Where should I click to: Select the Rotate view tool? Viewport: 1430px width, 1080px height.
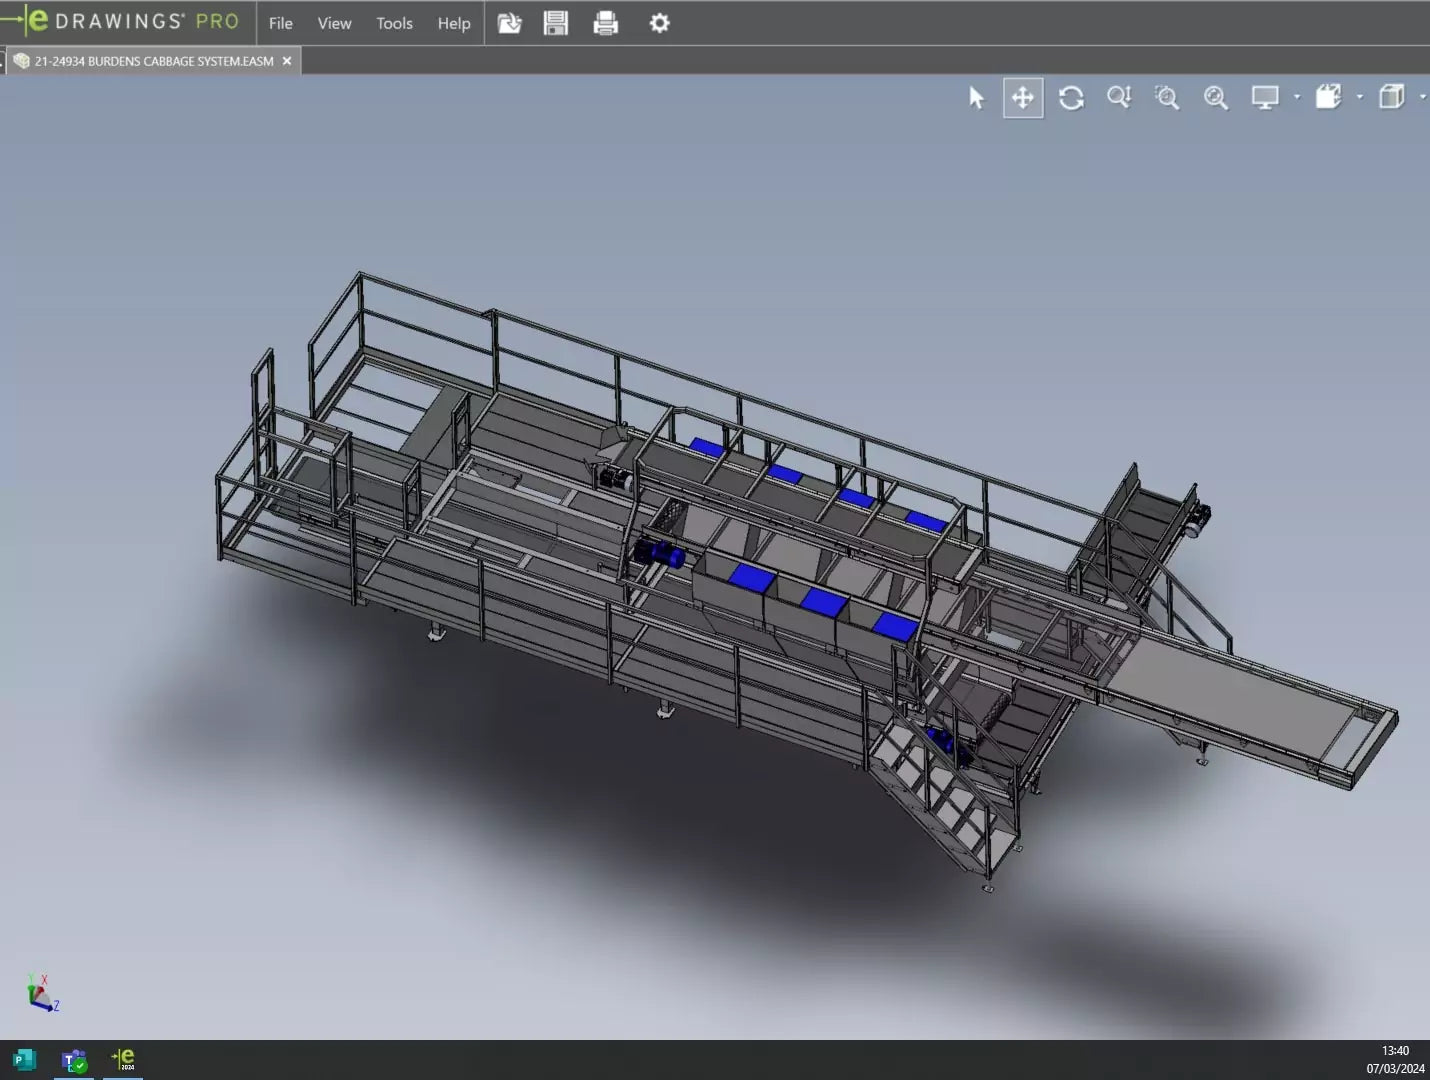tap(1071, 98)
